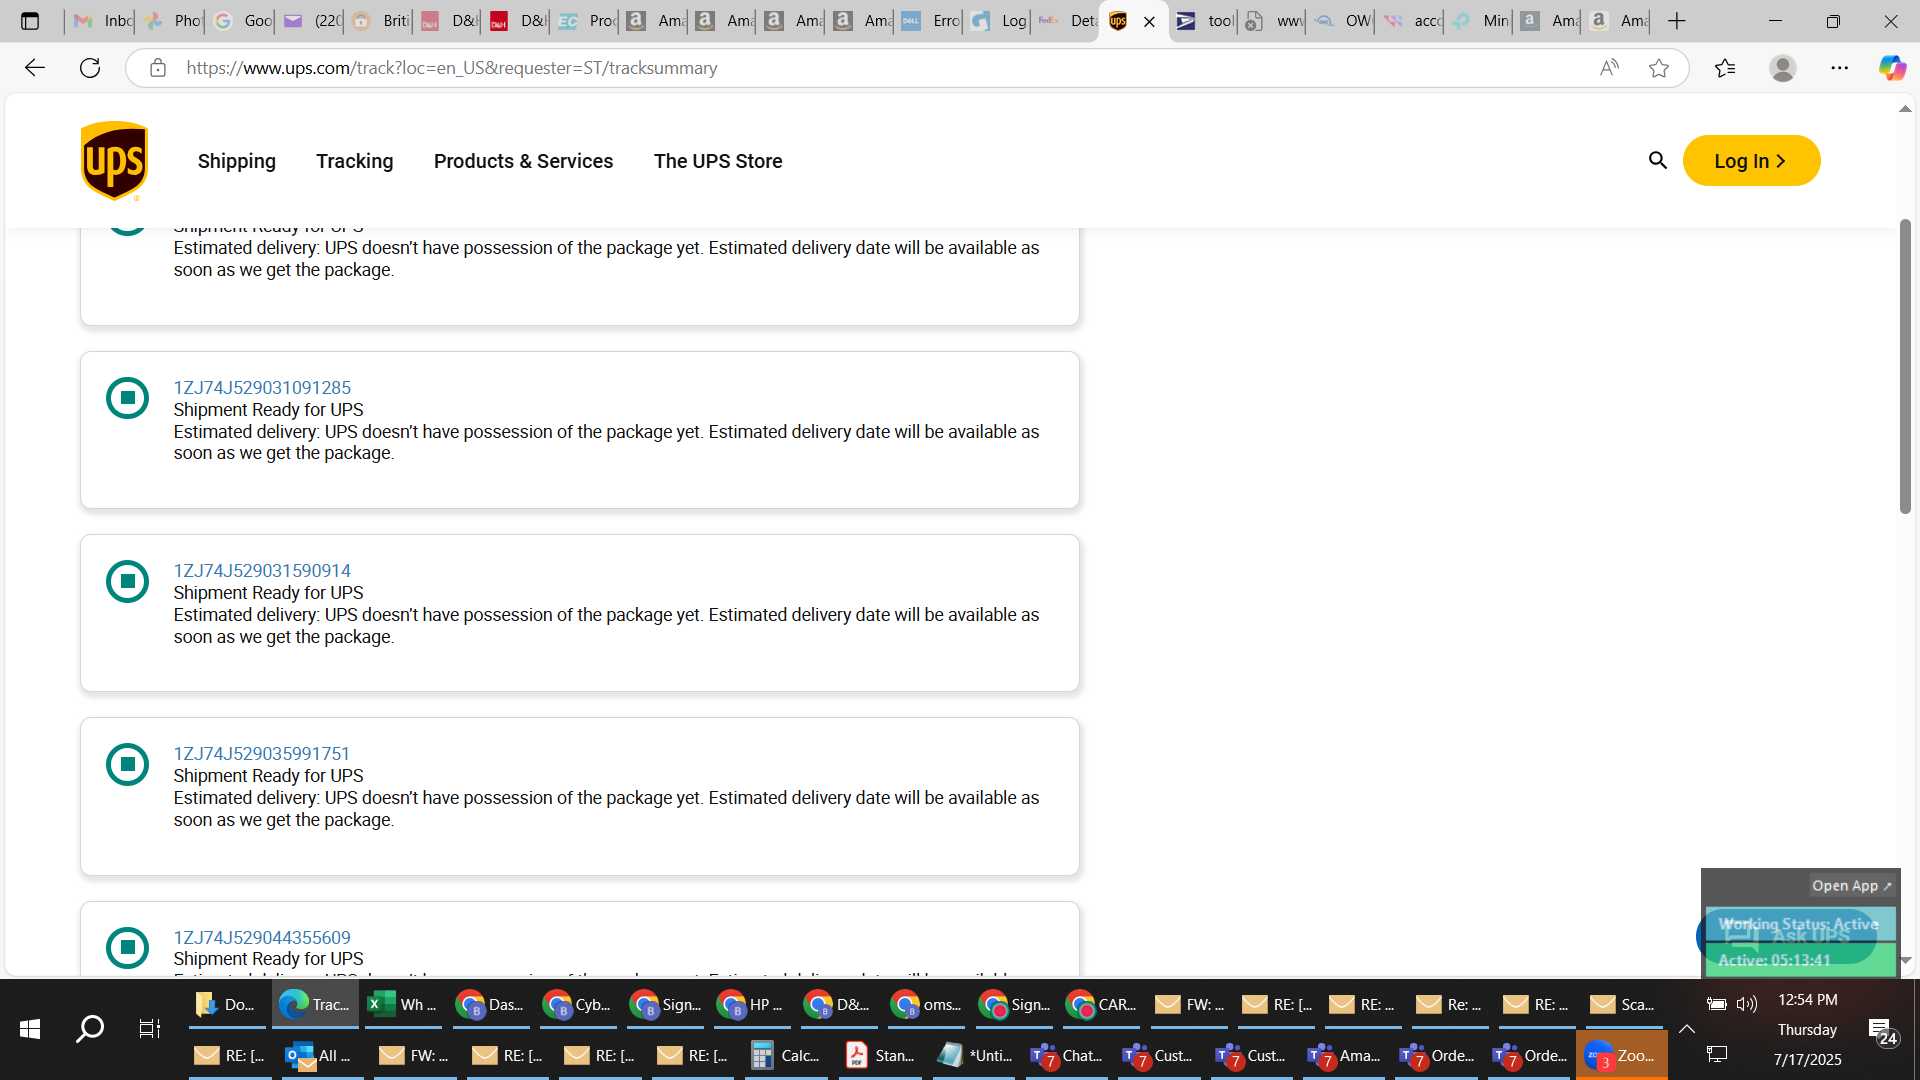Click the page vertical scrollbar thumb
1920x1080 pixels.
pos(1905,366)
